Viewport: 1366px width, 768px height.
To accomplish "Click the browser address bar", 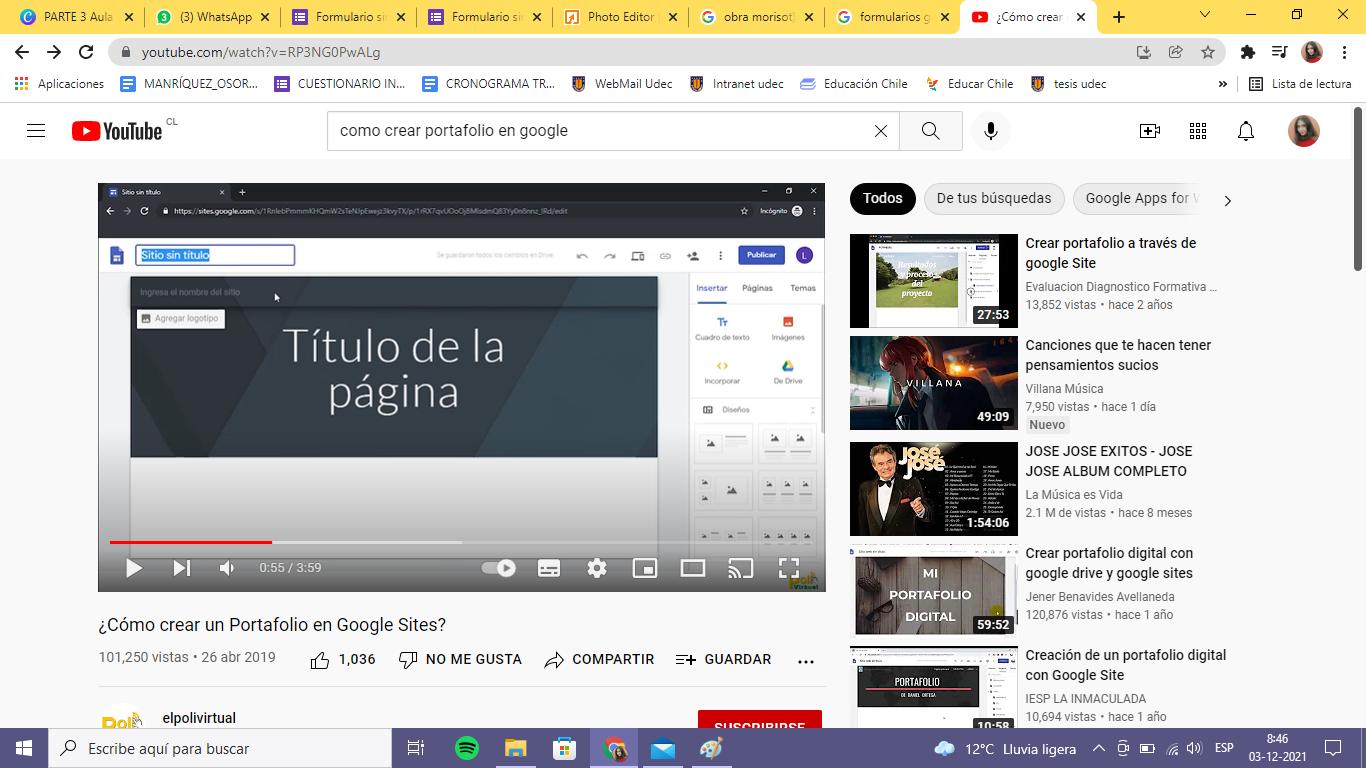I will (x=630, y=52).
